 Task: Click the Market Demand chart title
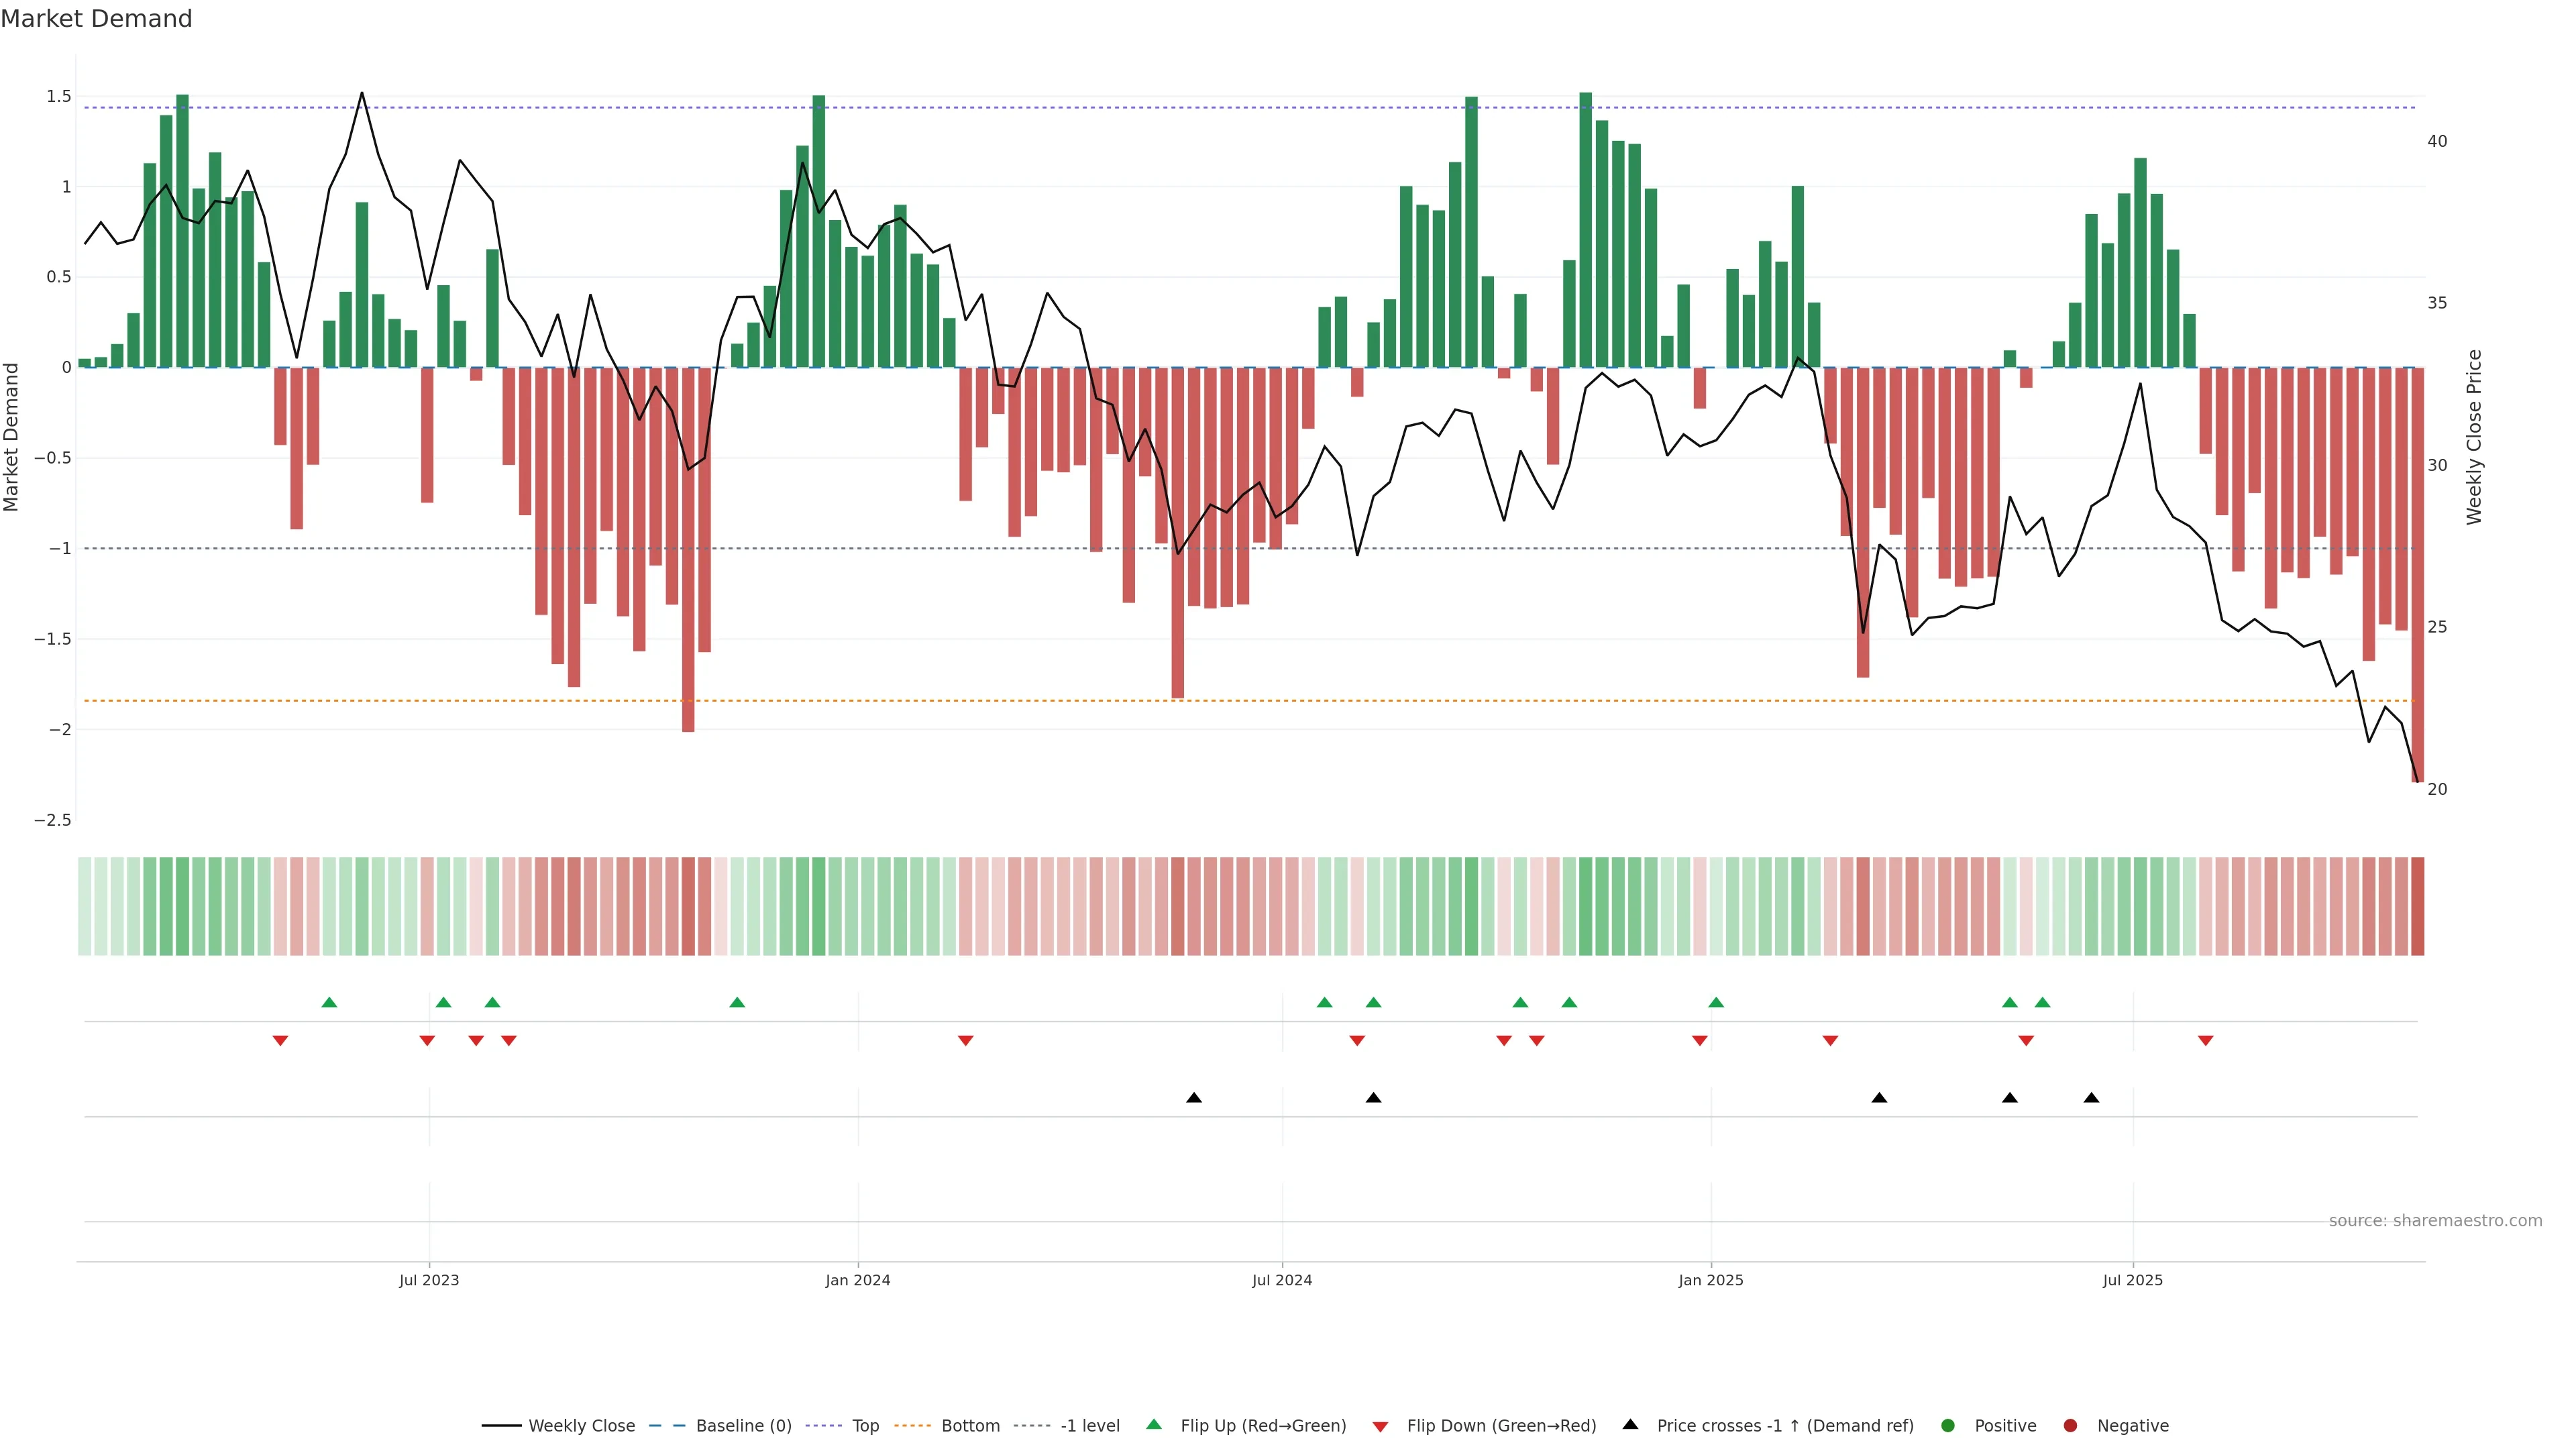[96, 19]
